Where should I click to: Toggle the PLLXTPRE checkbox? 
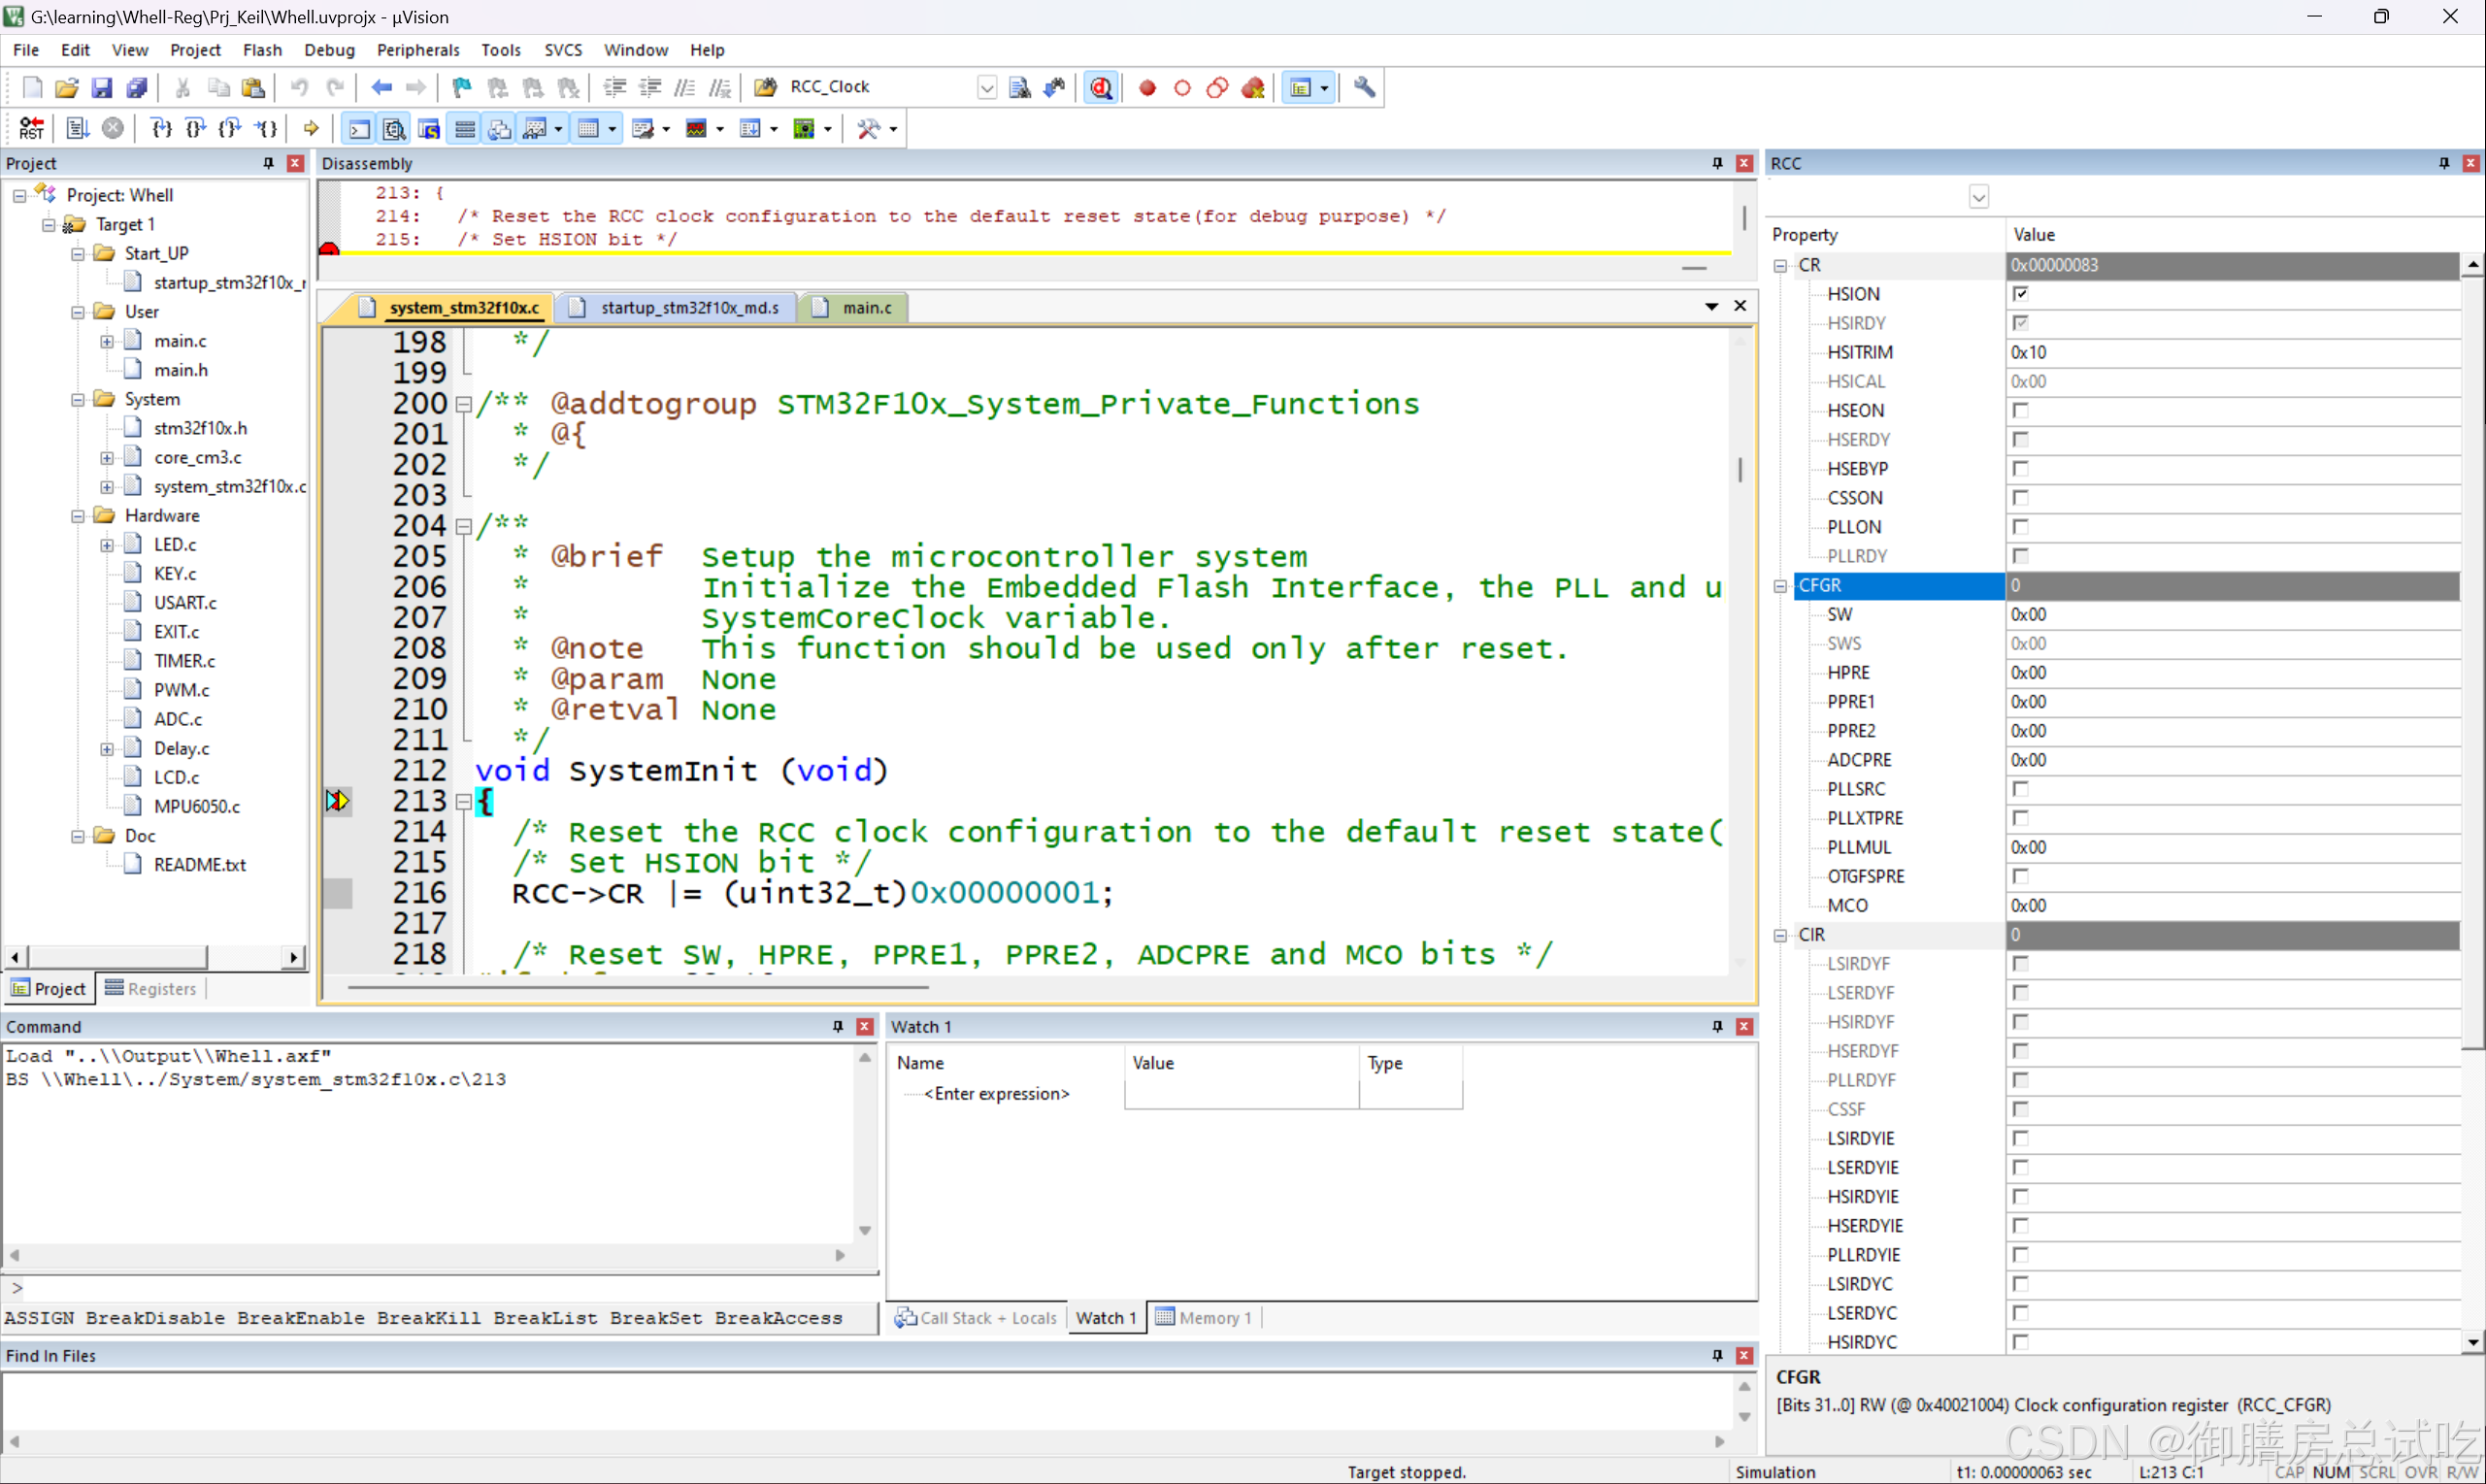[2020, 817]
